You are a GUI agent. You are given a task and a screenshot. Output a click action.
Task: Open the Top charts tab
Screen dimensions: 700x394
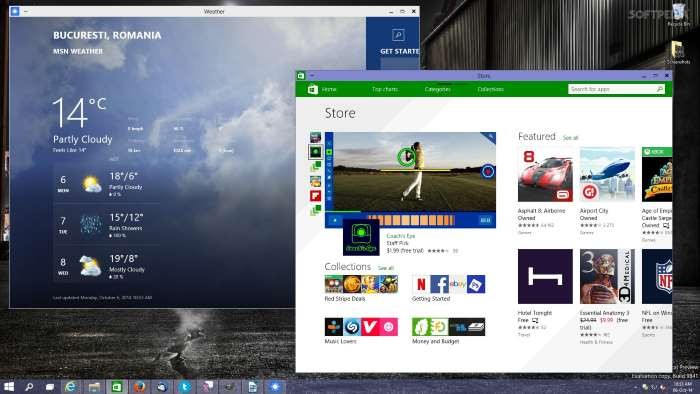click(385, 89)
